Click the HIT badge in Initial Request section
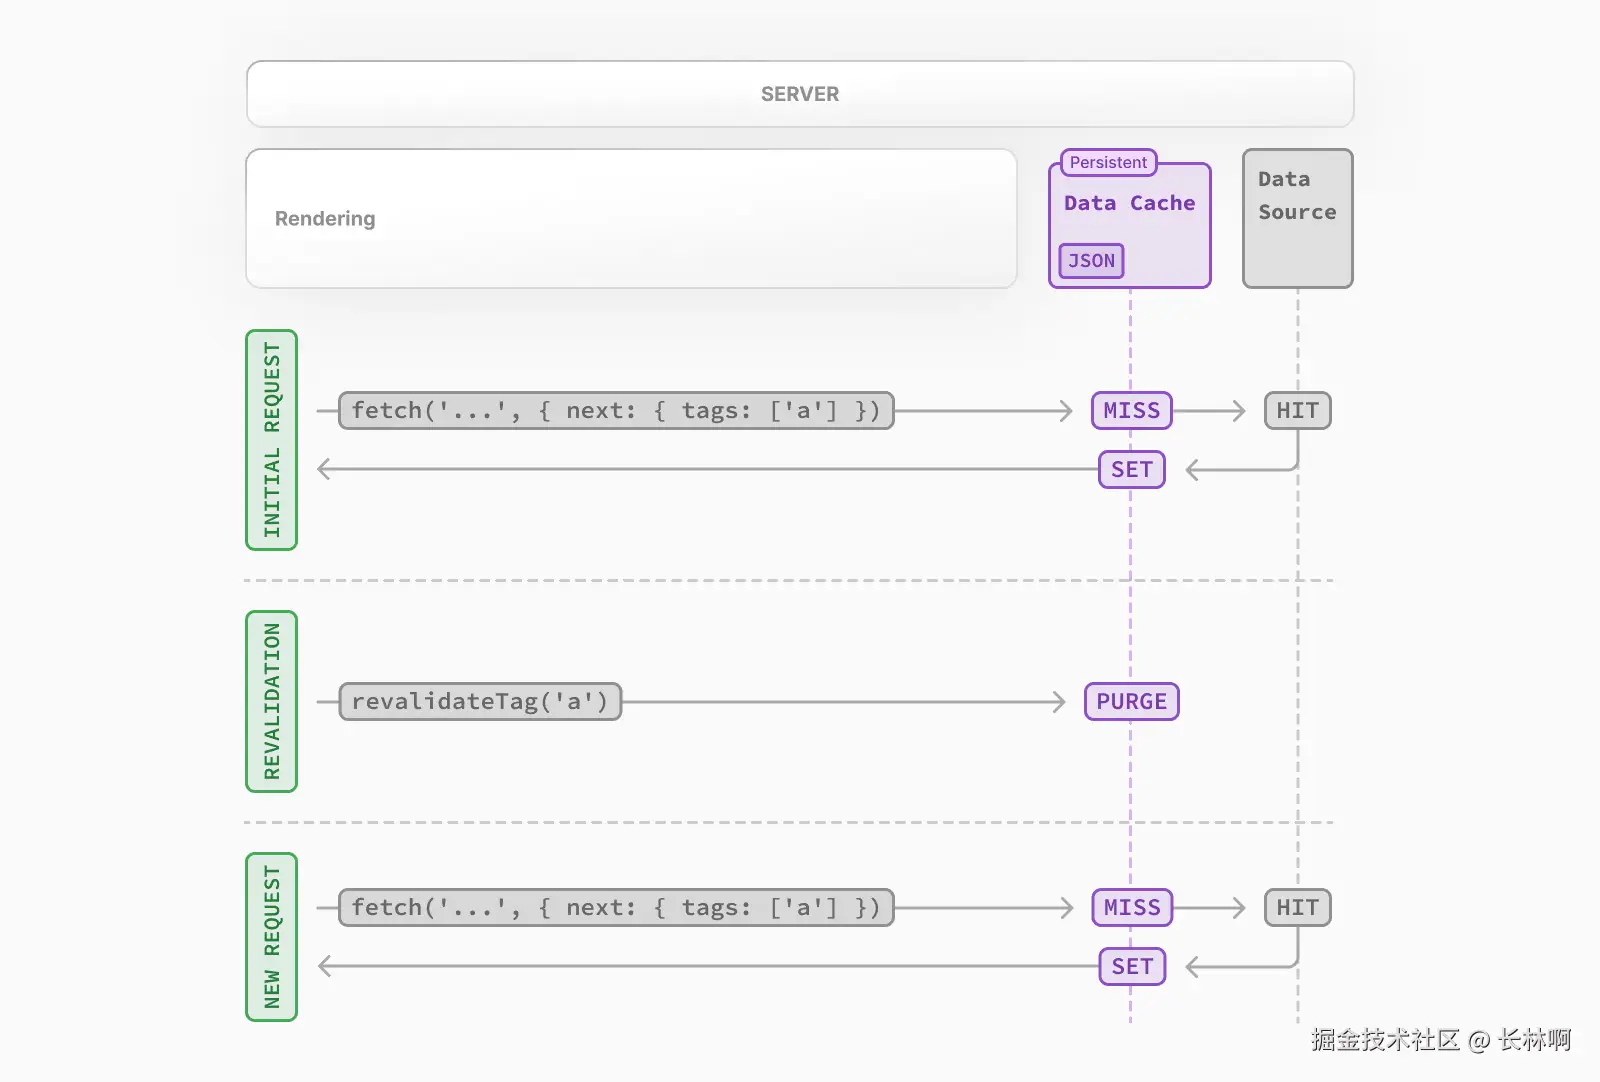This screenshot has height=1082, width=1600. 1297,411
